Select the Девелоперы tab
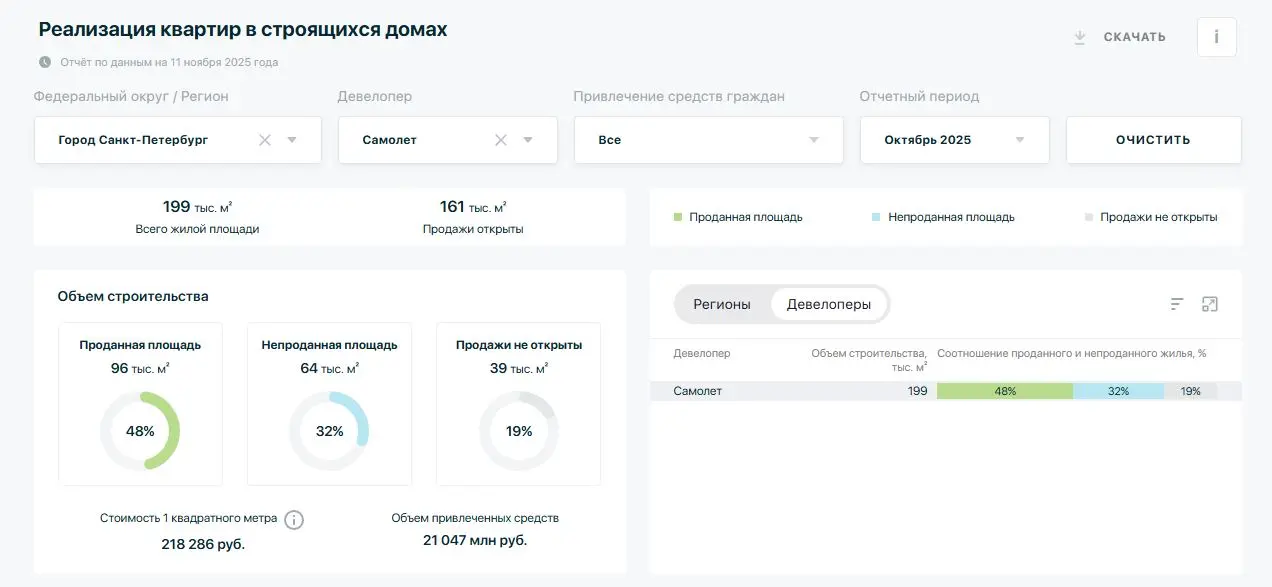The height and width of the screenshot is (587, 1272). point(828,304)
